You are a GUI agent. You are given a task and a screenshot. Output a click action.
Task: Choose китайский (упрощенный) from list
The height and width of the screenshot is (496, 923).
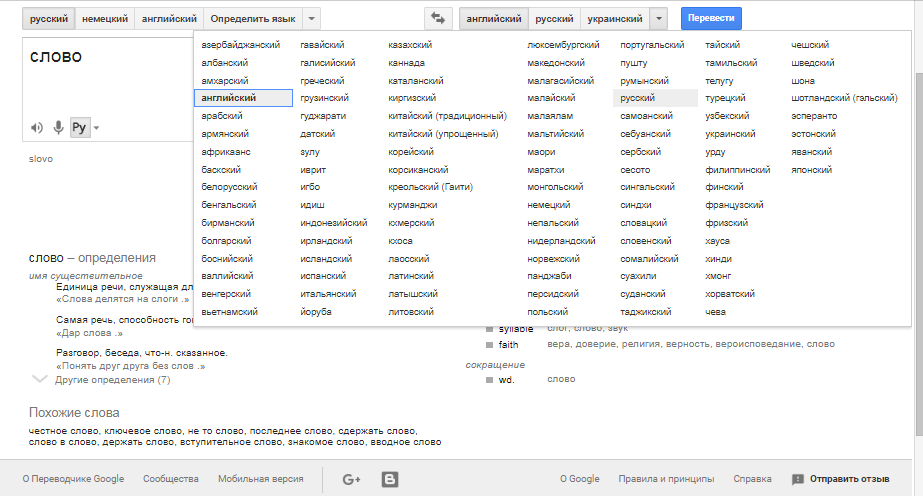(443, 134)
